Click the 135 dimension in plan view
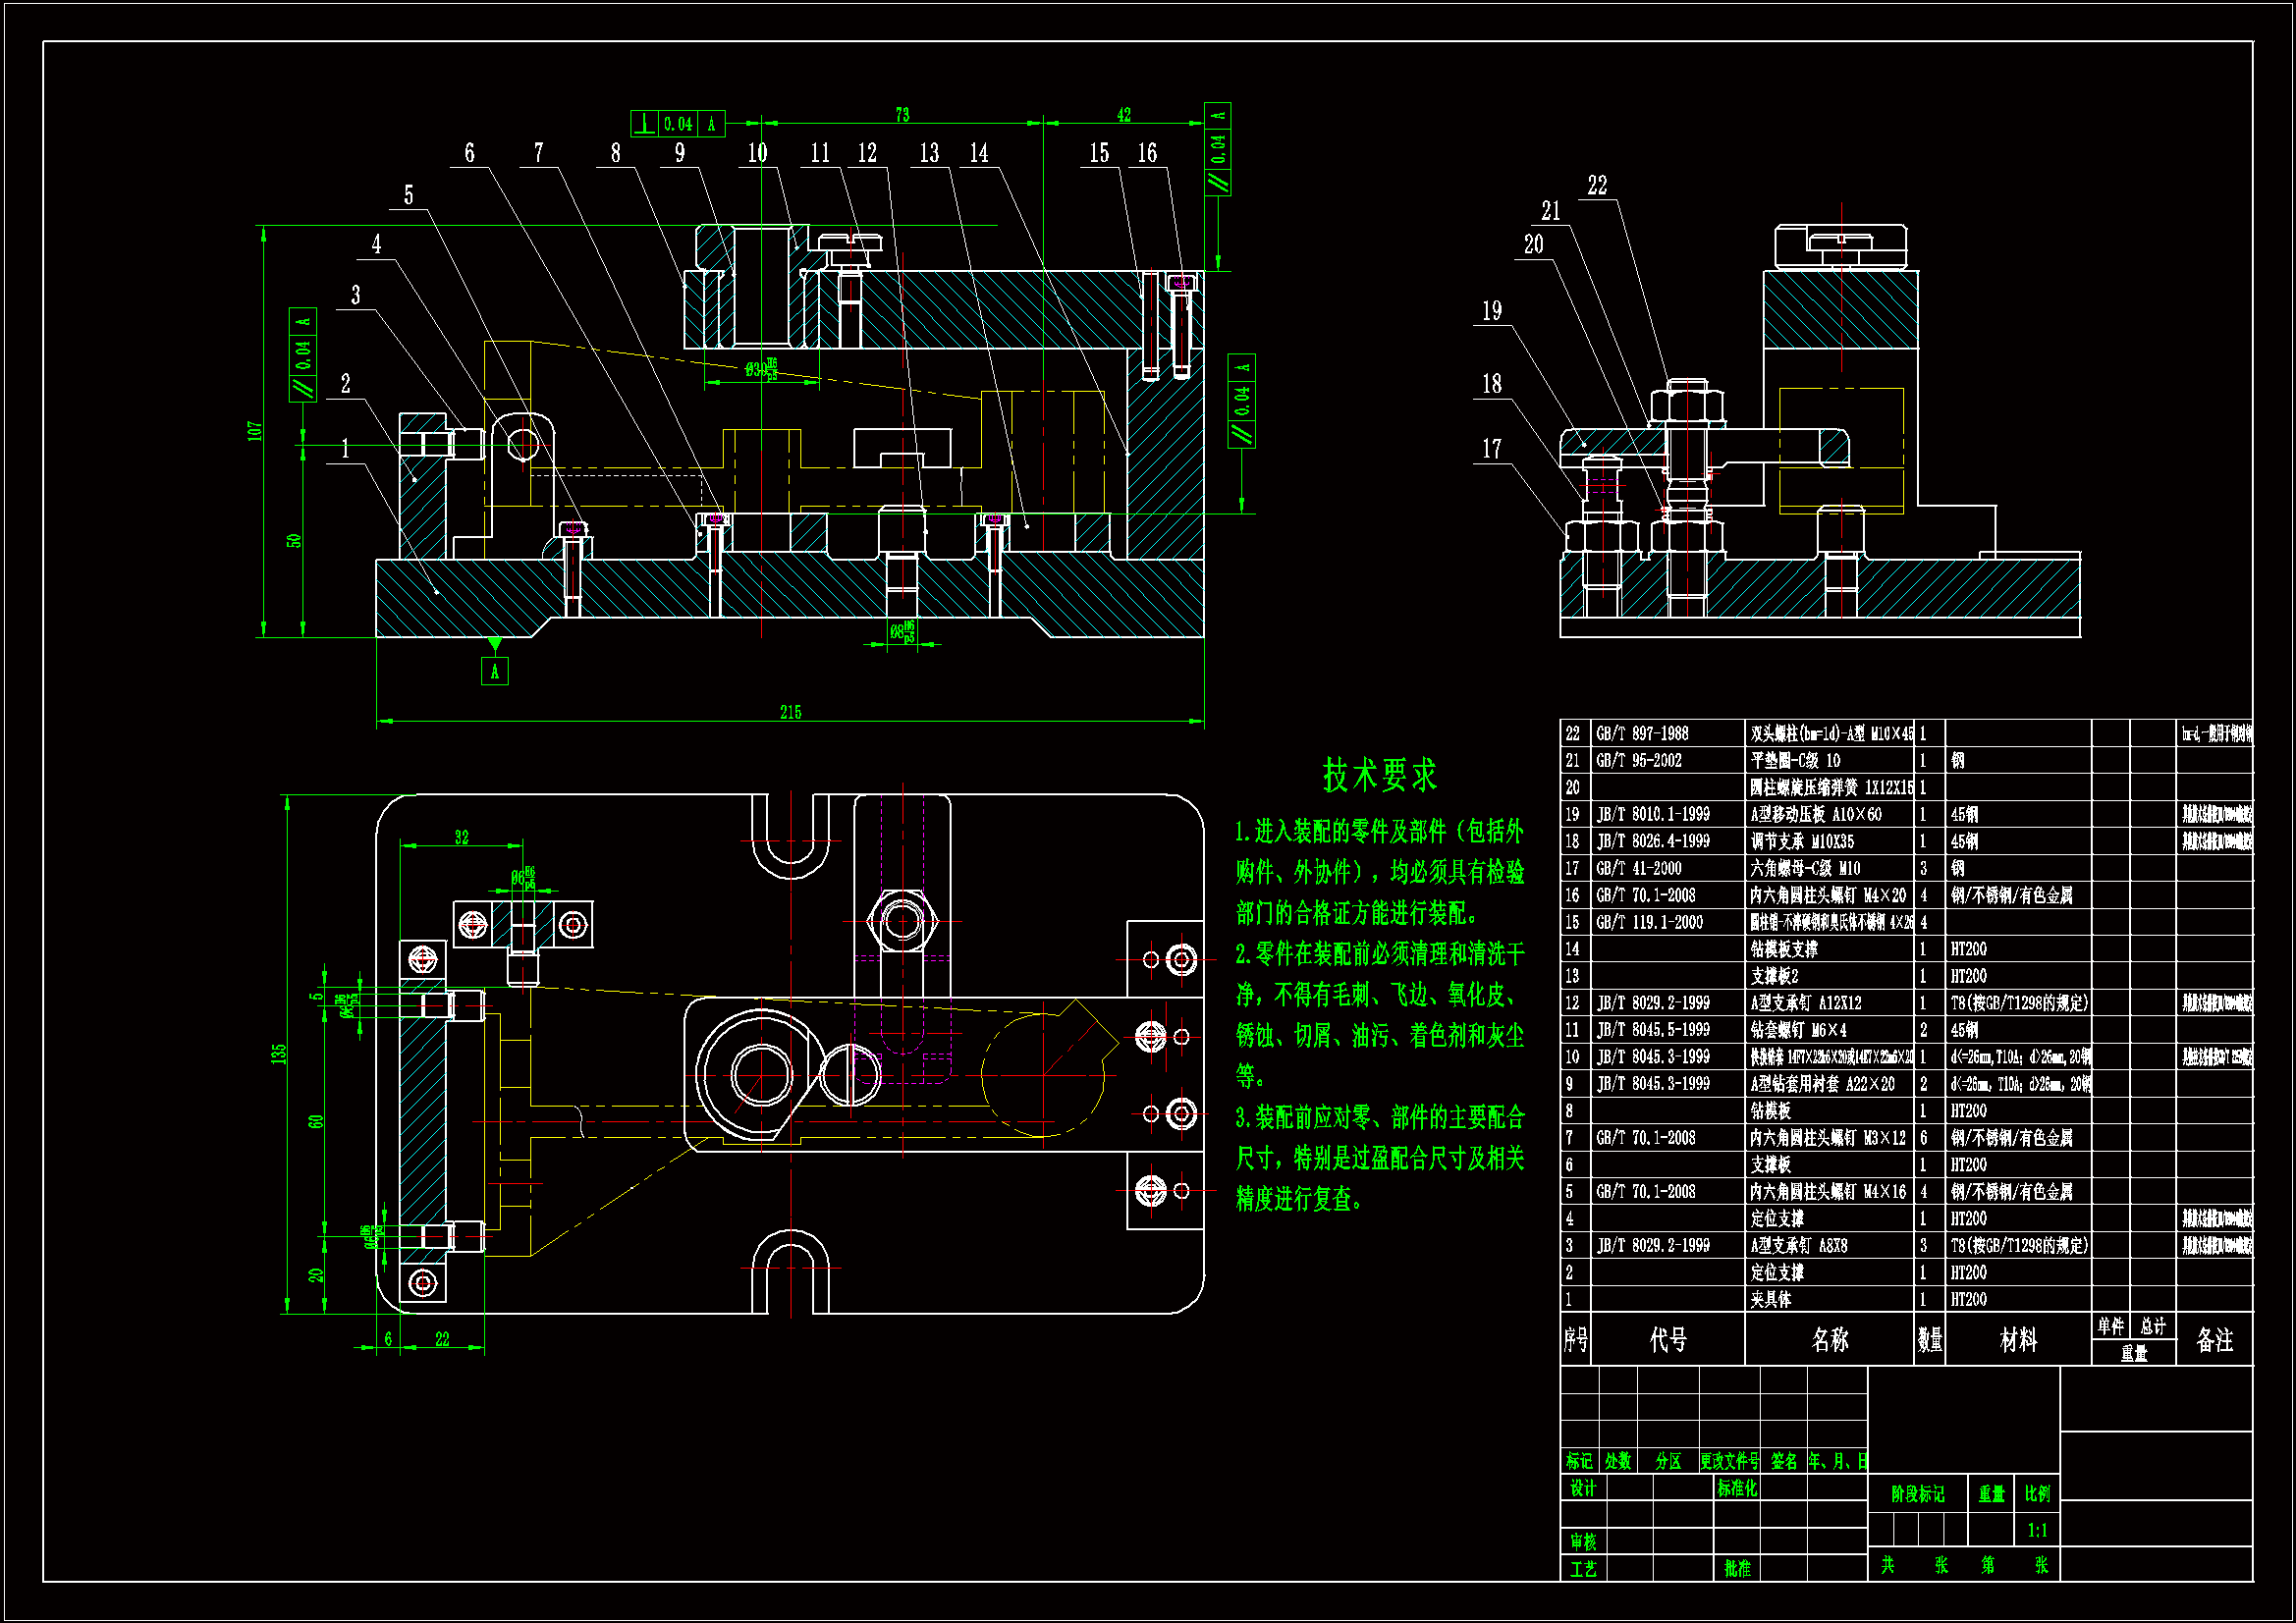Screen dimensions: 2296x1623 (279, 1053)
